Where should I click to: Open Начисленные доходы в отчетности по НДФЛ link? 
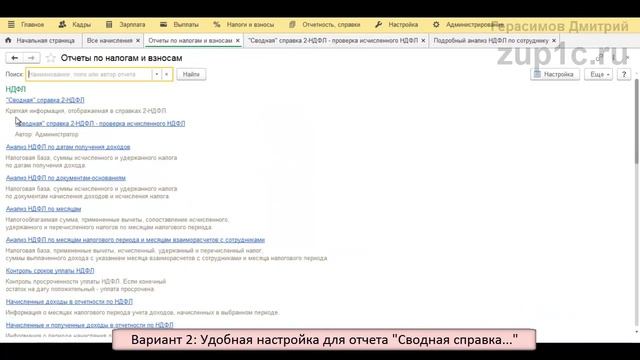[69, 302]
